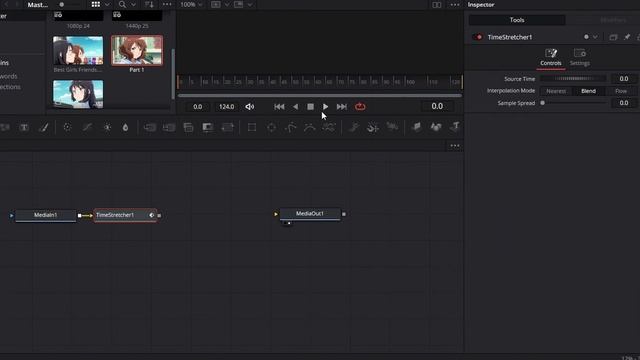Pin the TimeStretcher1 inspector controls

point(627,37)
